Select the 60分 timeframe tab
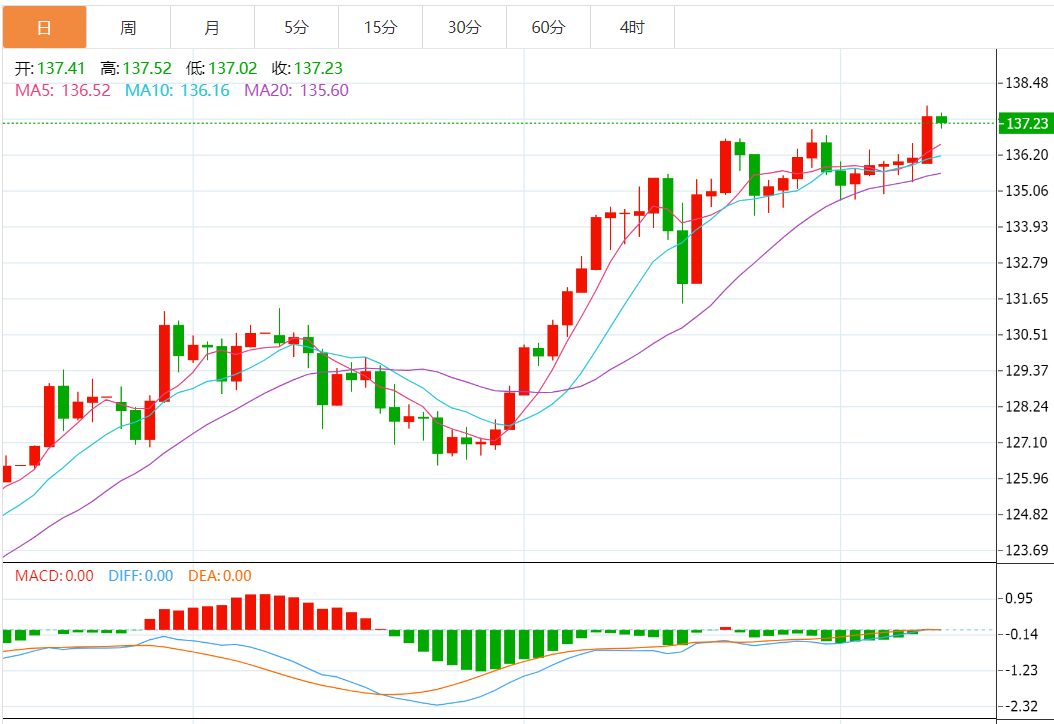Image resolution: width=1054 pixels, height=724 pixels. [x=549, y=28]
